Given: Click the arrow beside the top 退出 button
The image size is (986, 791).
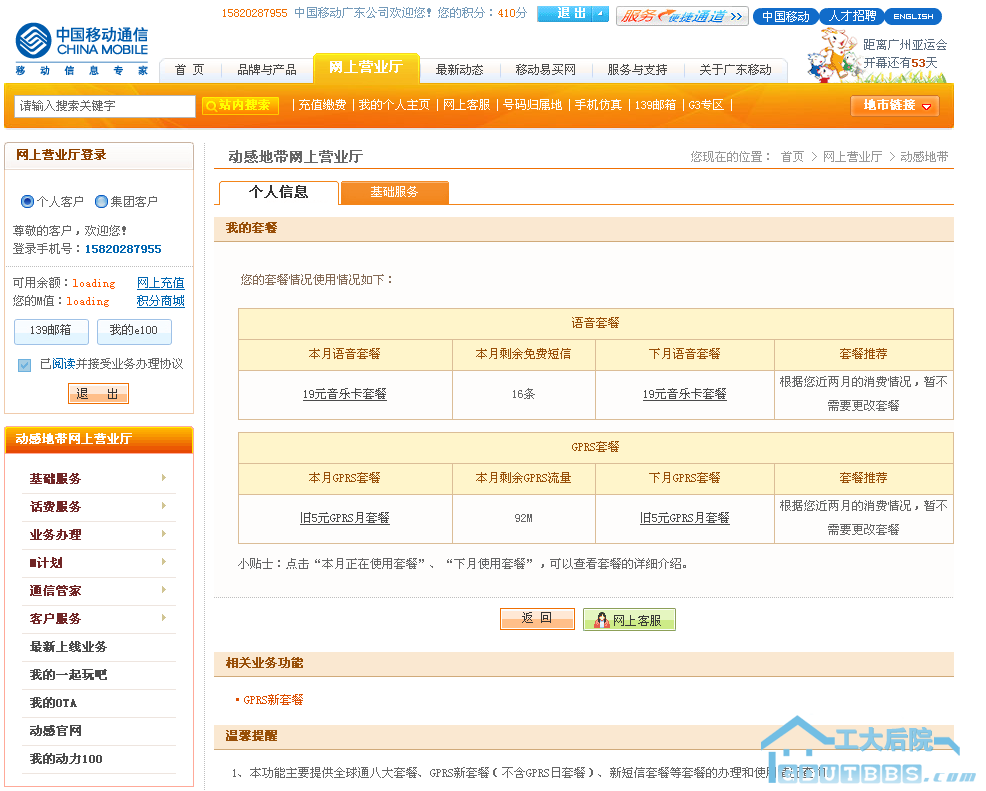Looking at the screenshot, I should (601, 13).
